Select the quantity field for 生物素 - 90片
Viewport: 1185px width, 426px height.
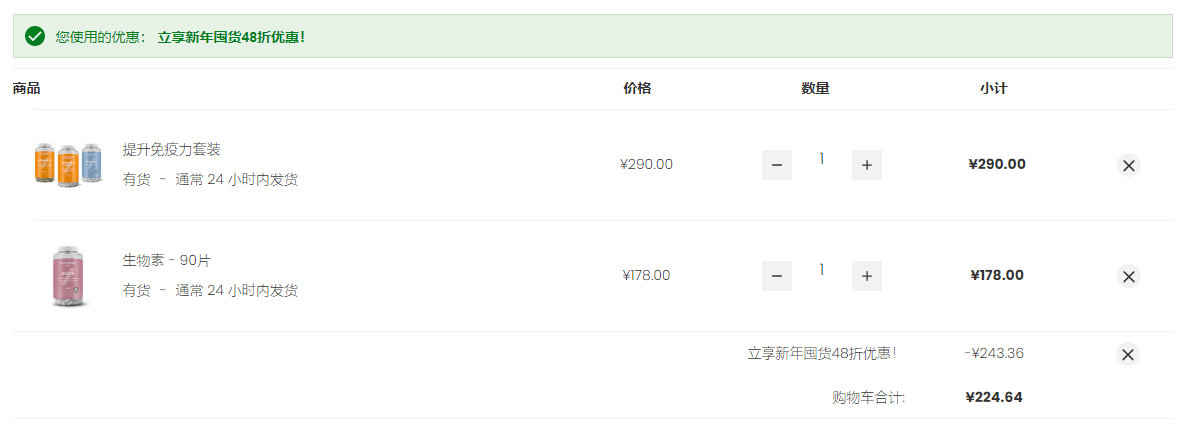coord(821,270)
